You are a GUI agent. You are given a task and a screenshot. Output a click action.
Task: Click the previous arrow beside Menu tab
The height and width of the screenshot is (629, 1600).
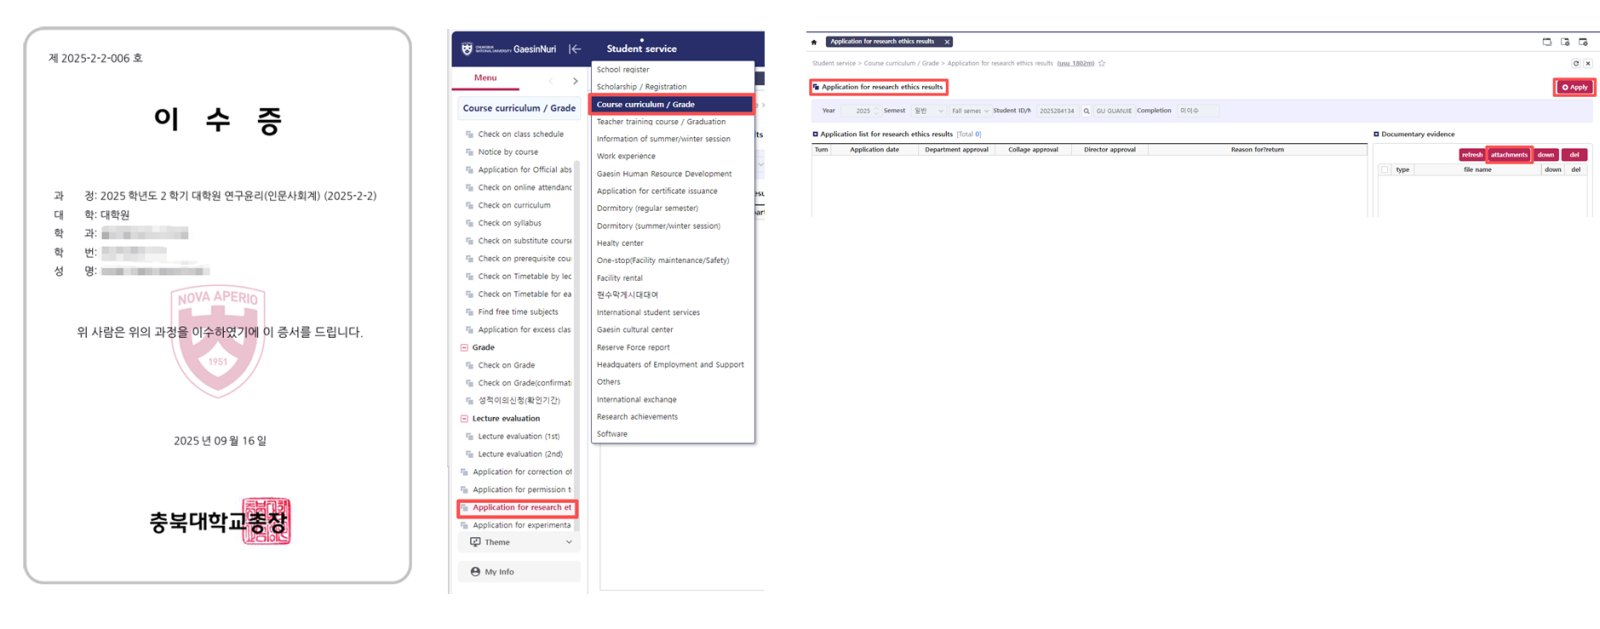click(x=551, y=81)
